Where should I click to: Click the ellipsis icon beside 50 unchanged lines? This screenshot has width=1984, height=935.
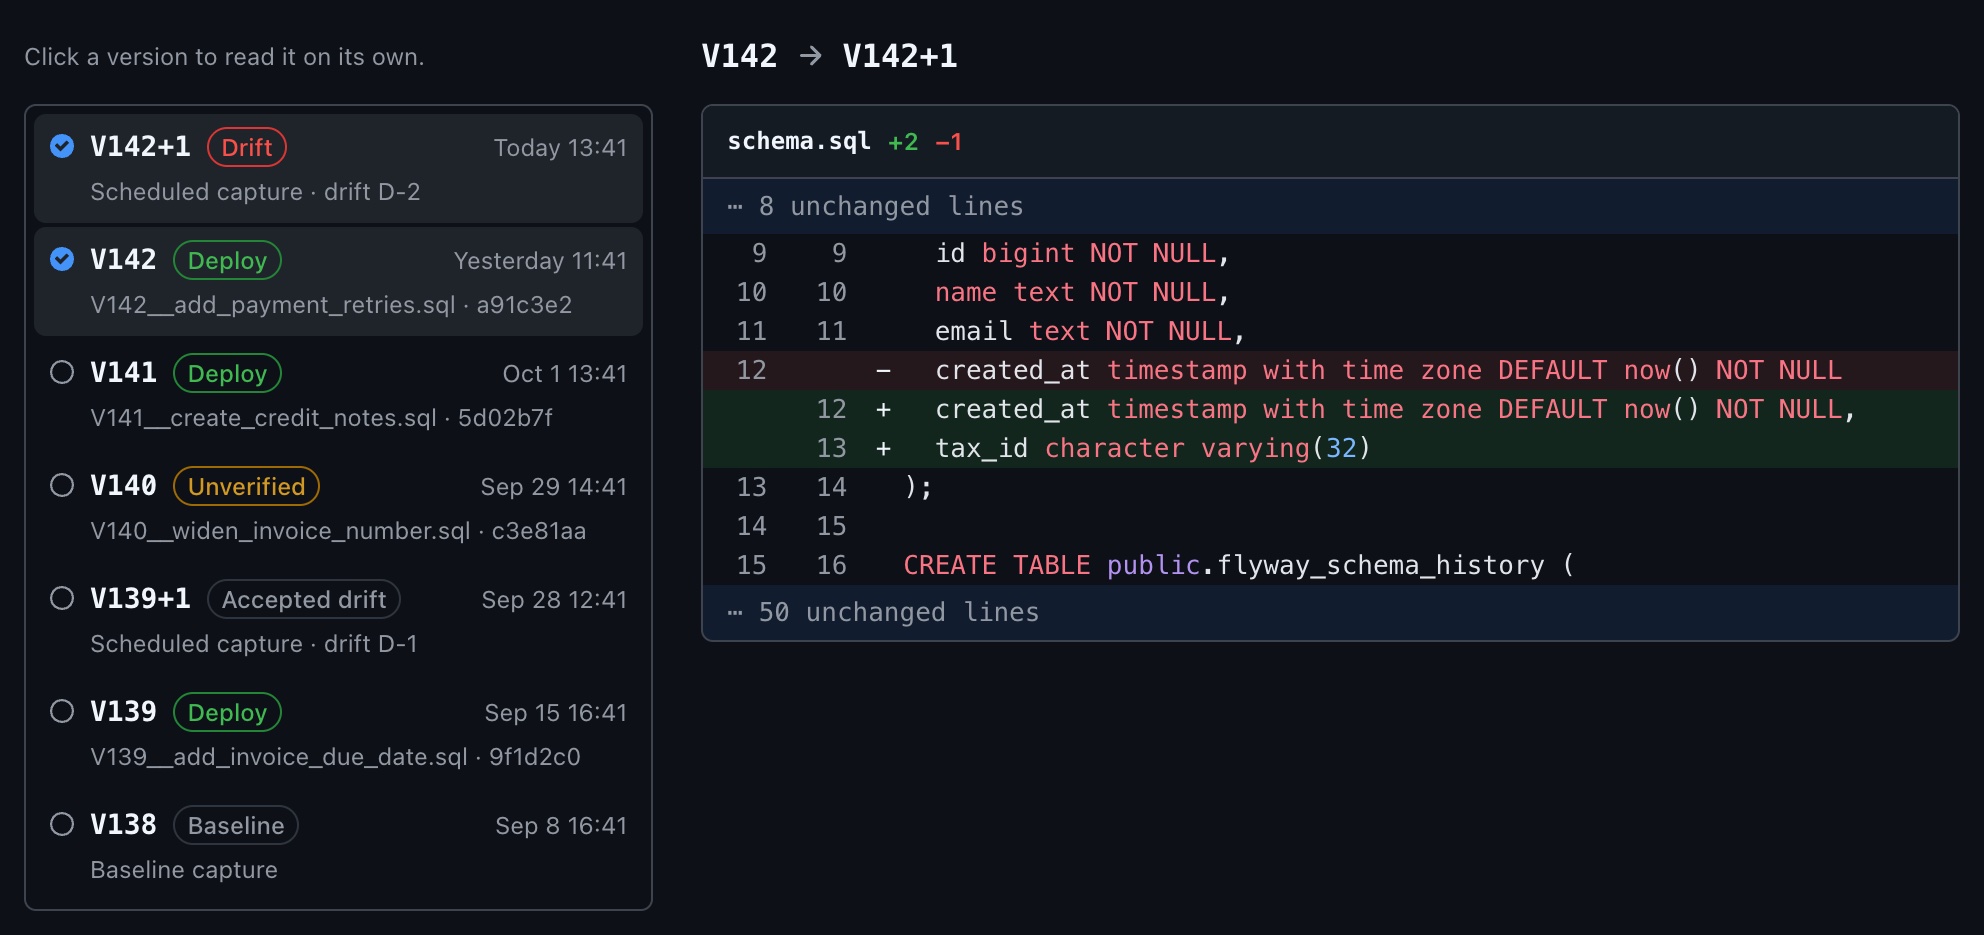click(x=735, y=613)
